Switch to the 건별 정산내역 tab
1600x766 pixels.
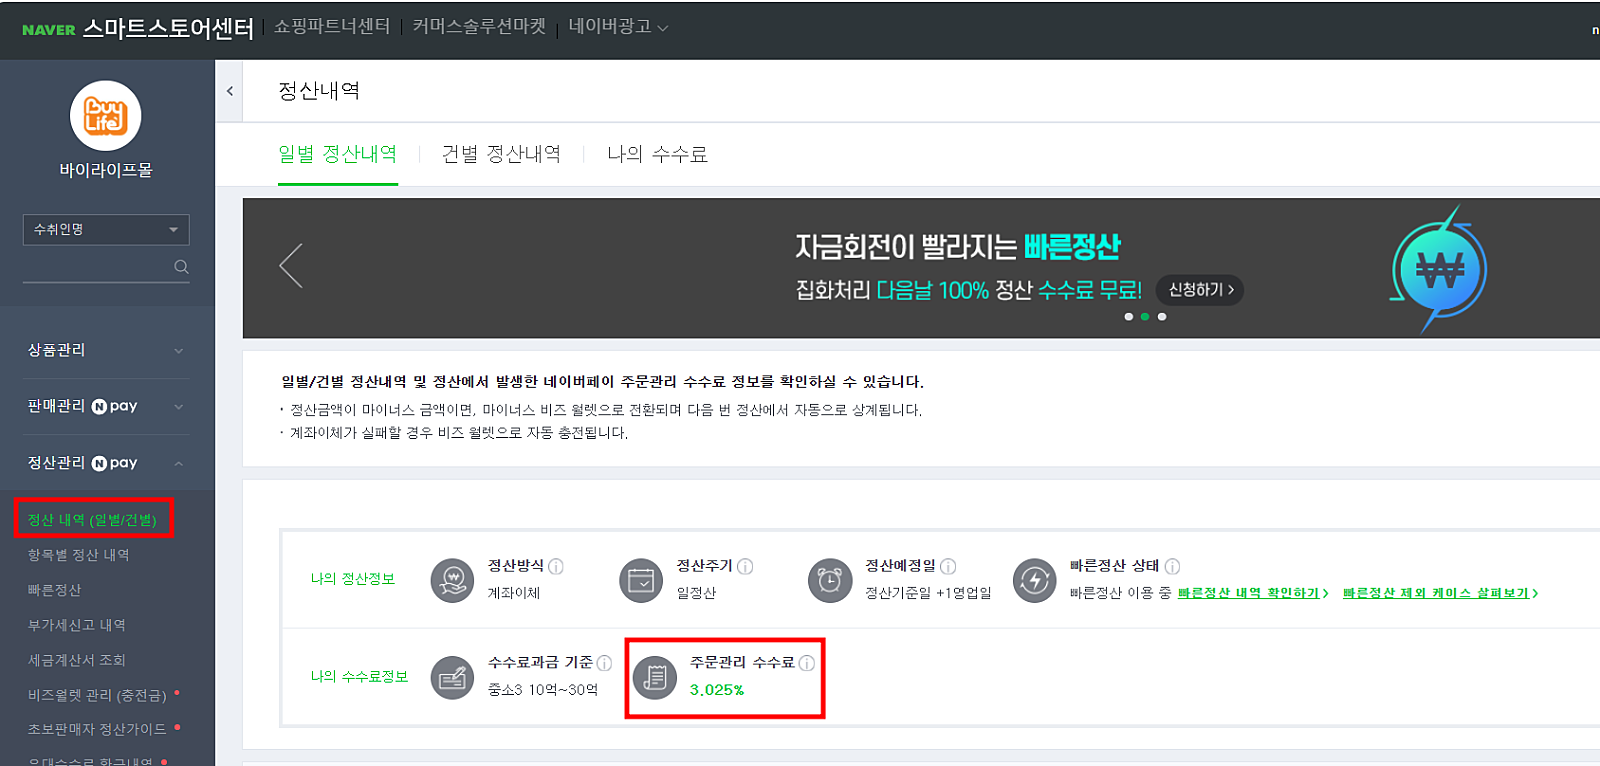click(501, 154)
